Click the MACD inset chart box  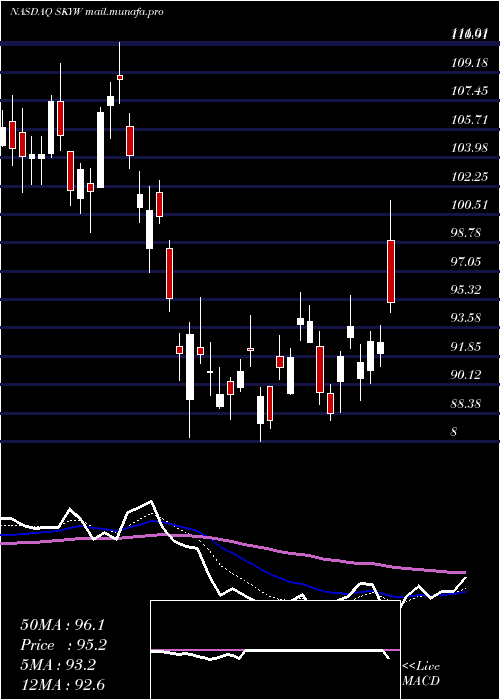click(275, 650)
